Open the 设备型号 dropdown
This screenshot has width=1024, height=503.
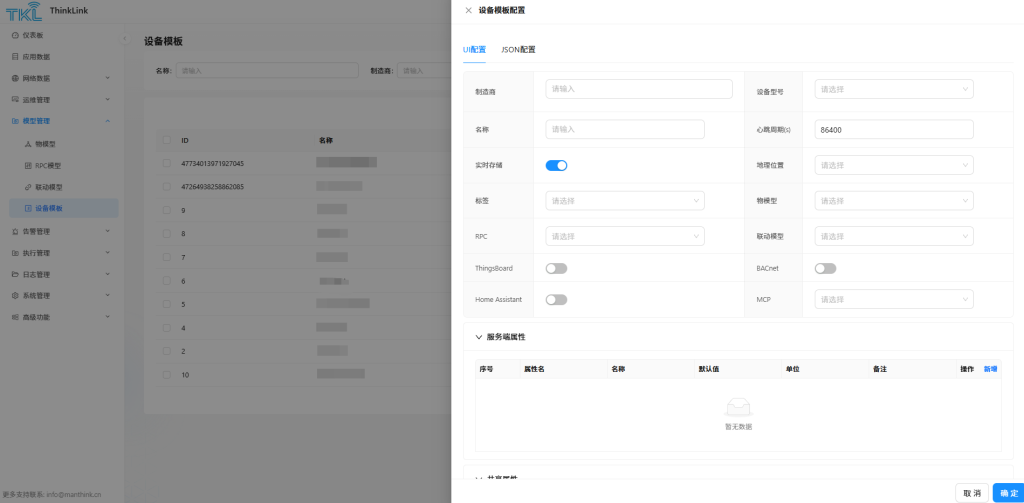point(894,89)
